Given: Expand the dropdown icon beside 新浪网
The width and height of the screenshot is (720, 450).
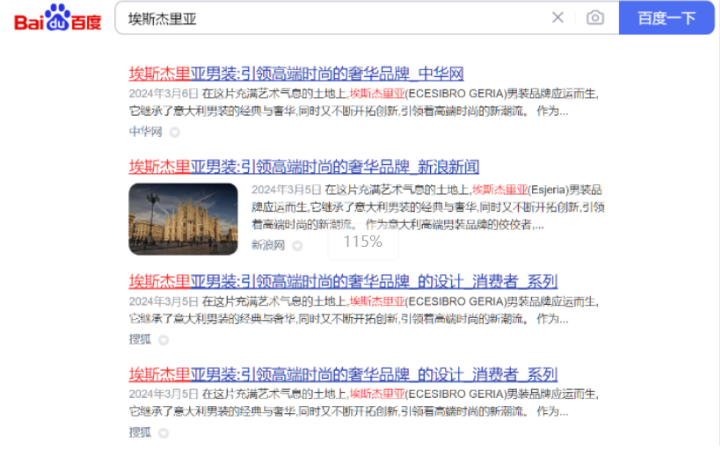Looking at the screenshot, I should (x=298, y=246).
